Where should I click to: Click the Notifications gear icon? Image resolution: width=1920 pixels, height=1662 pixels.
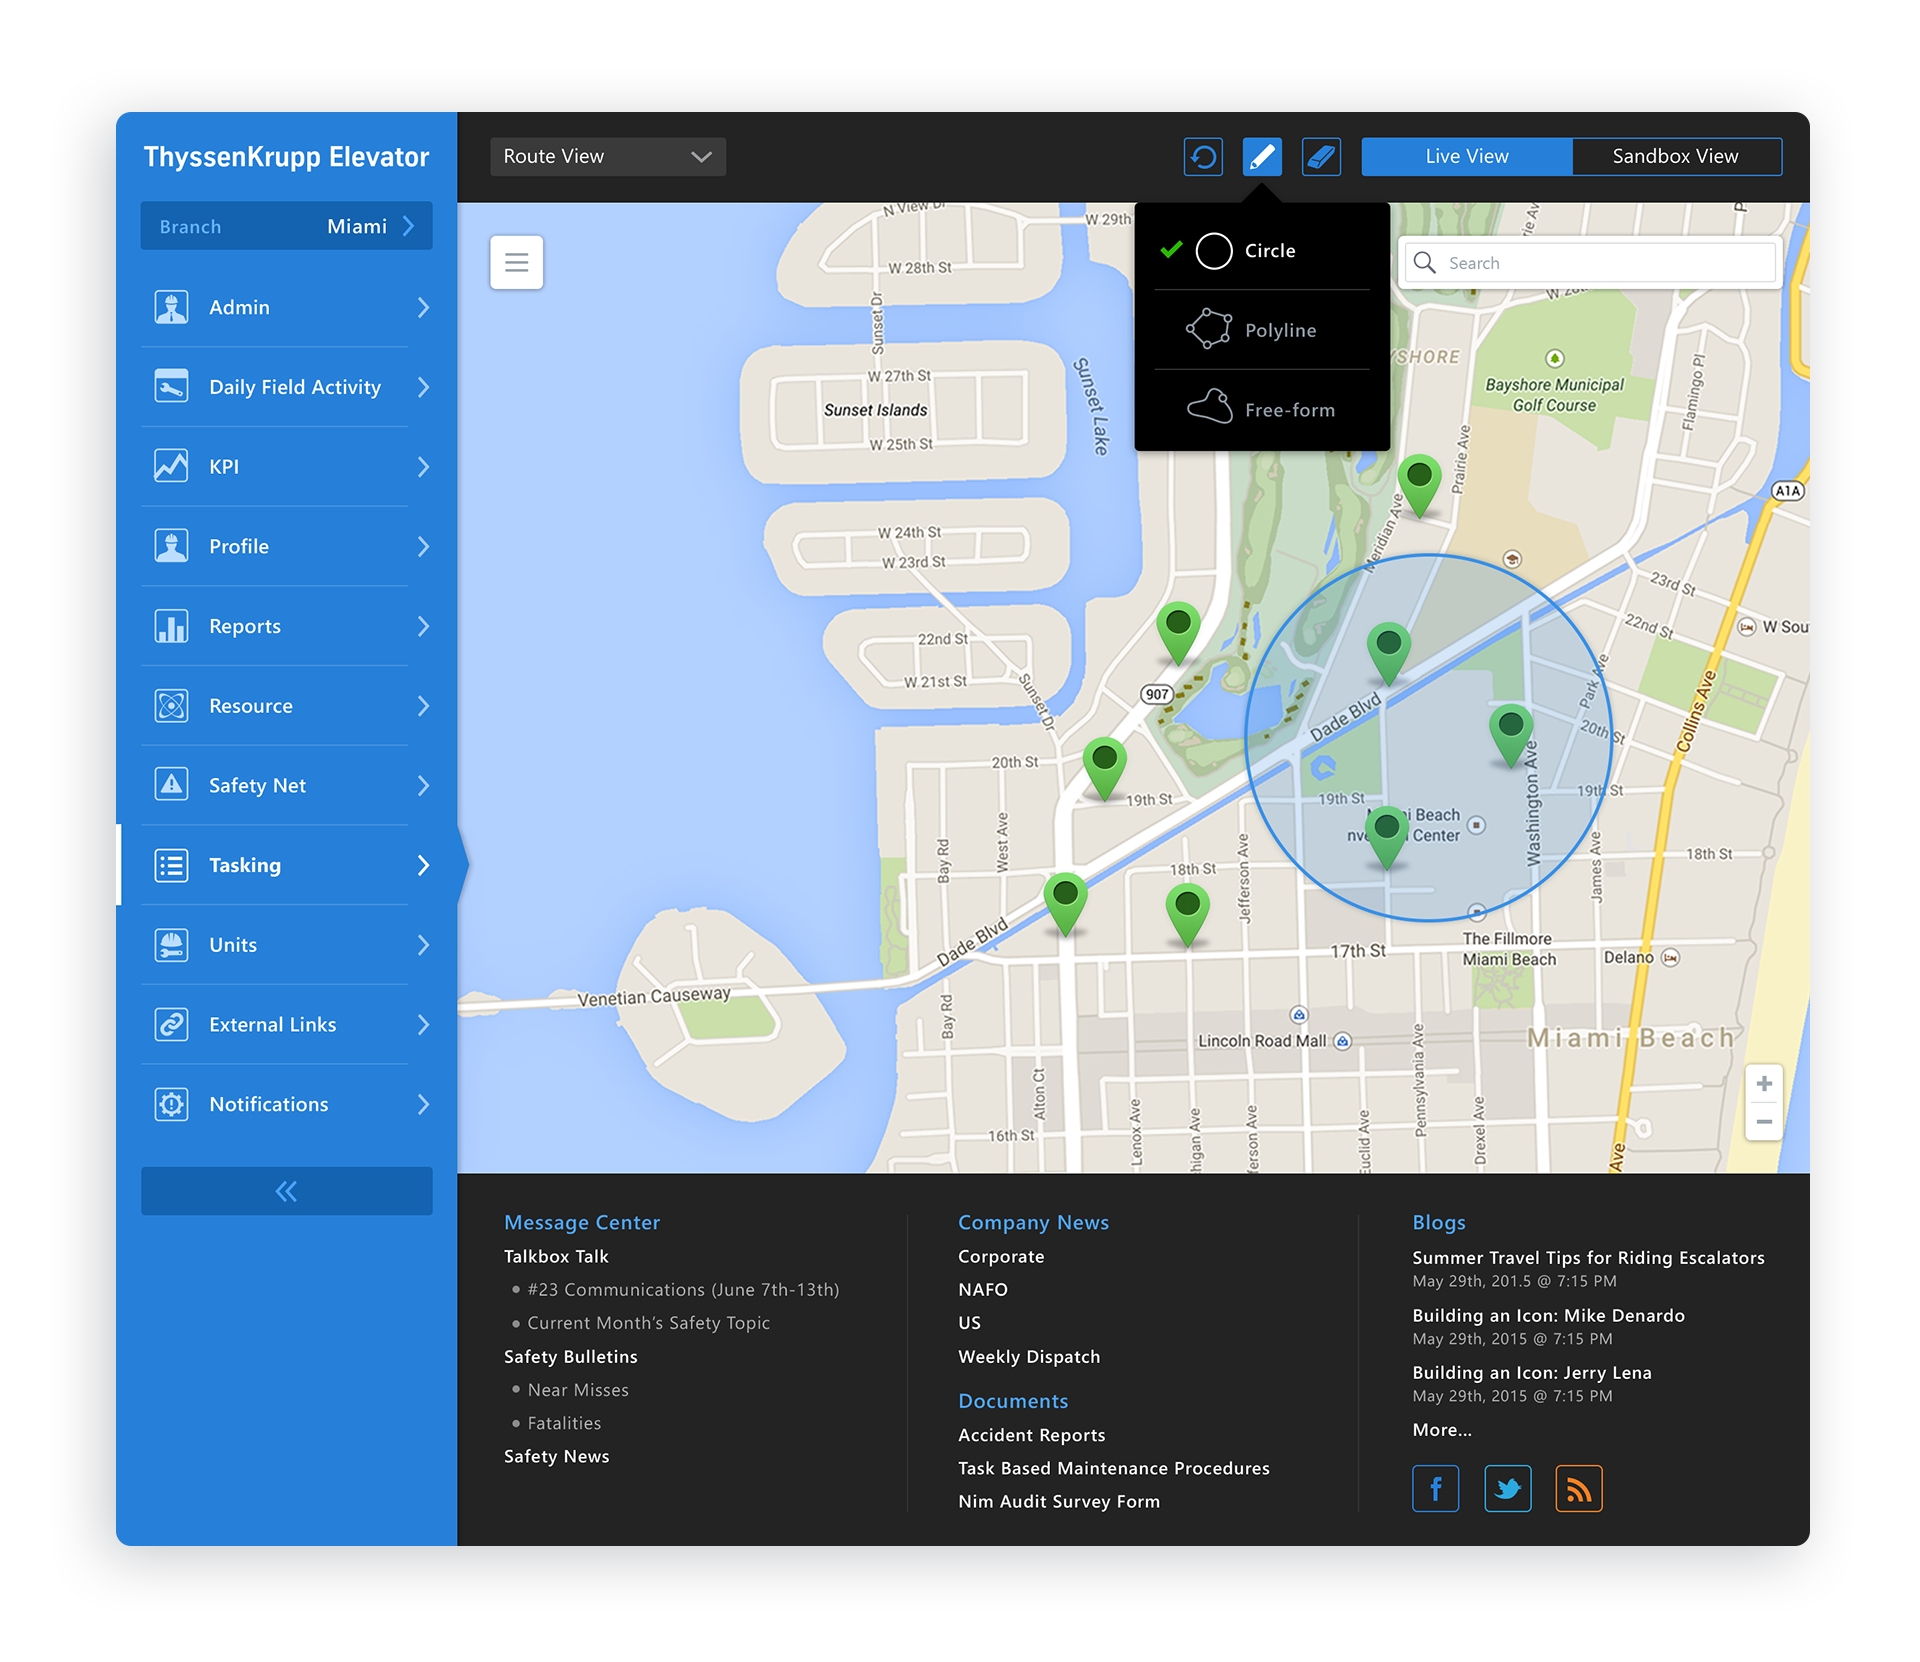pos(171,1104)
